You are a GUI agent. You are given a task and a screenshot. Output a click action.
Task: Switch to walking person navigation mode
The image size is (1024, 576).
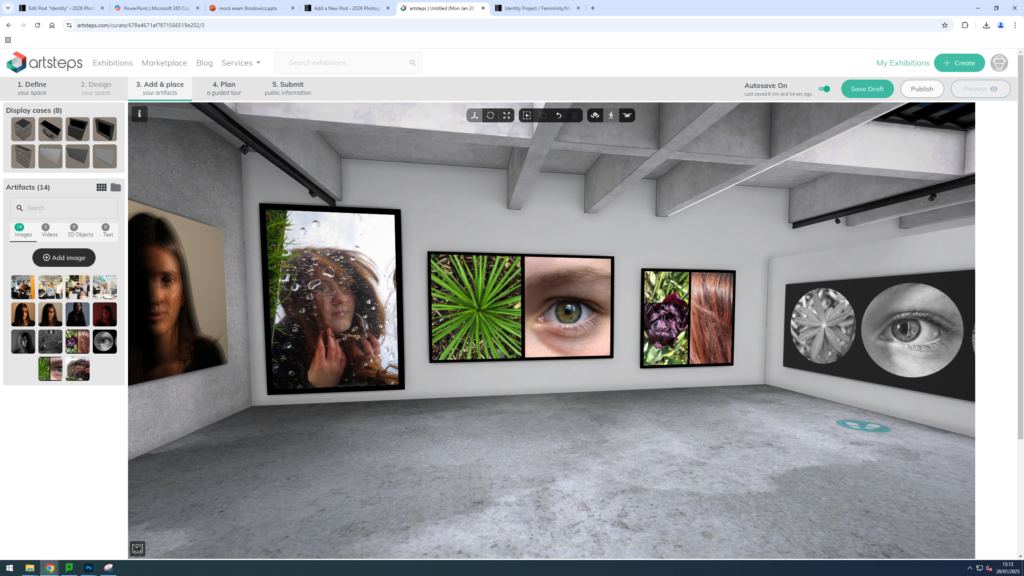(x=611, y=116)
